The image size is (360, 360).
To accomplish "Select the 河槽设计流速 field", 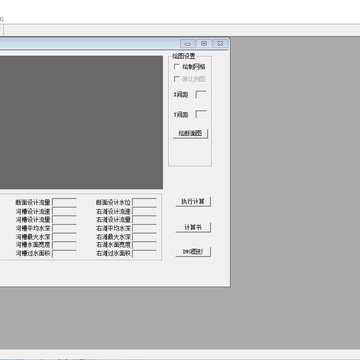I will pos(64,211).
